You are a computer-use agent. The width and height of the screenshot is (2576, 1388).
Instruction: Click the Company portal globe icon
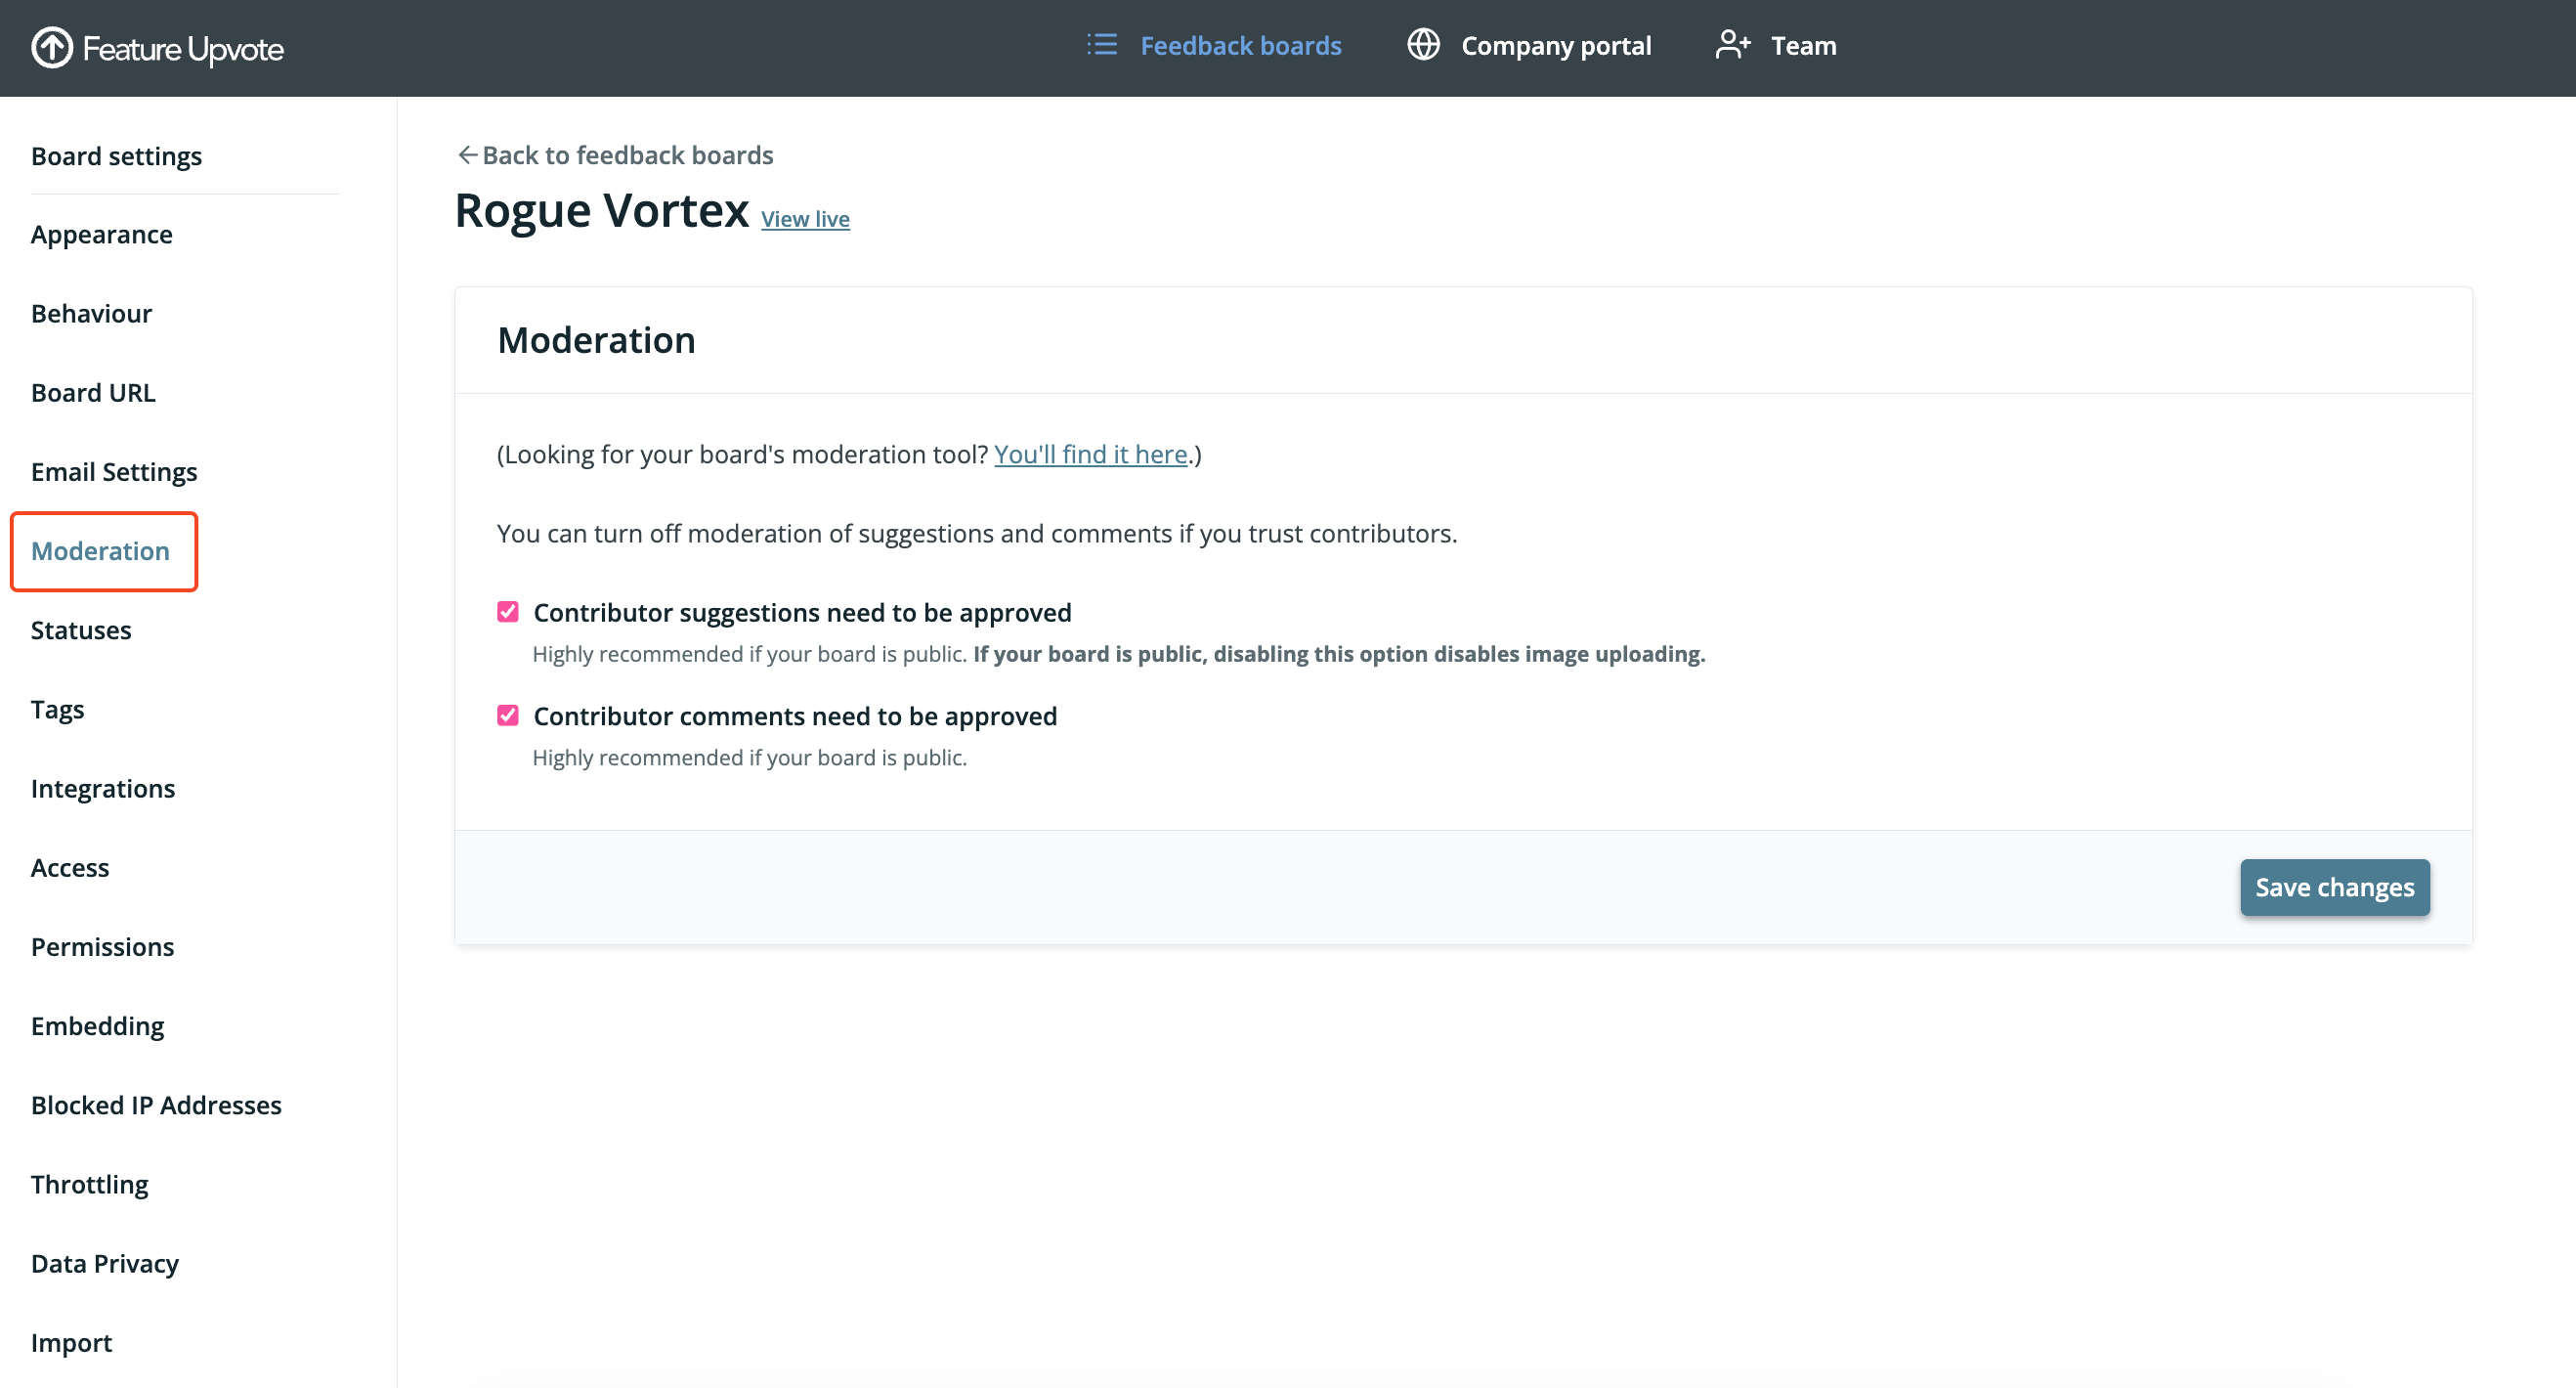click(1423, 45)
